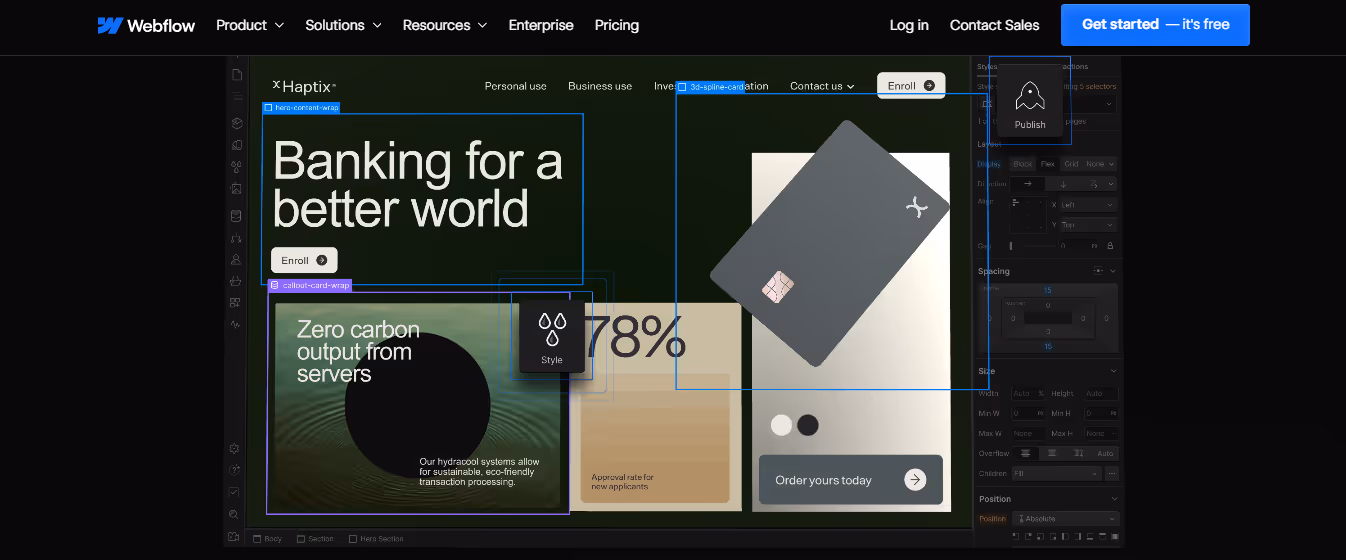Set Overflow to visible icon

coord(1025,454)
